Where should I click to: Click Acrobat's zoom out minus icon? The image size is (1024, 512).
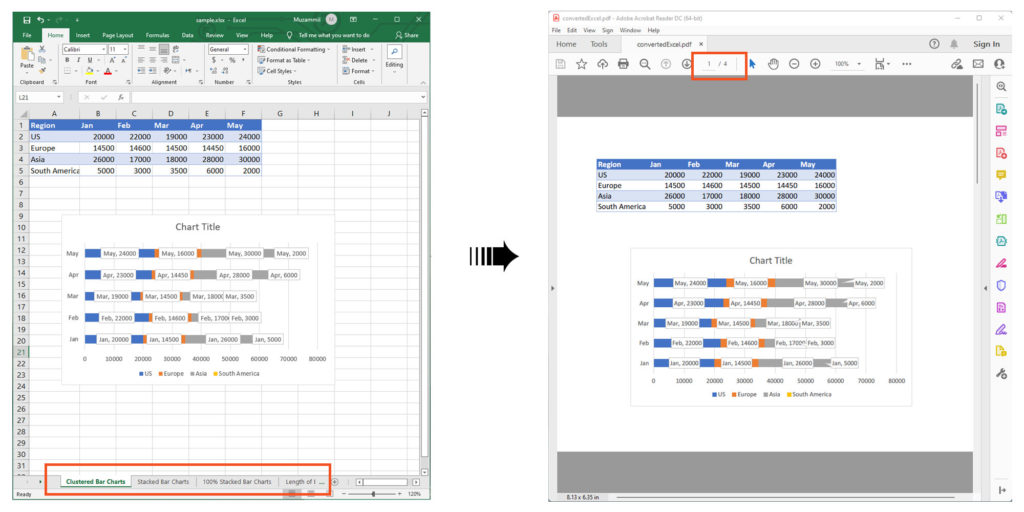pyautogui.click(x=794, y=64)
